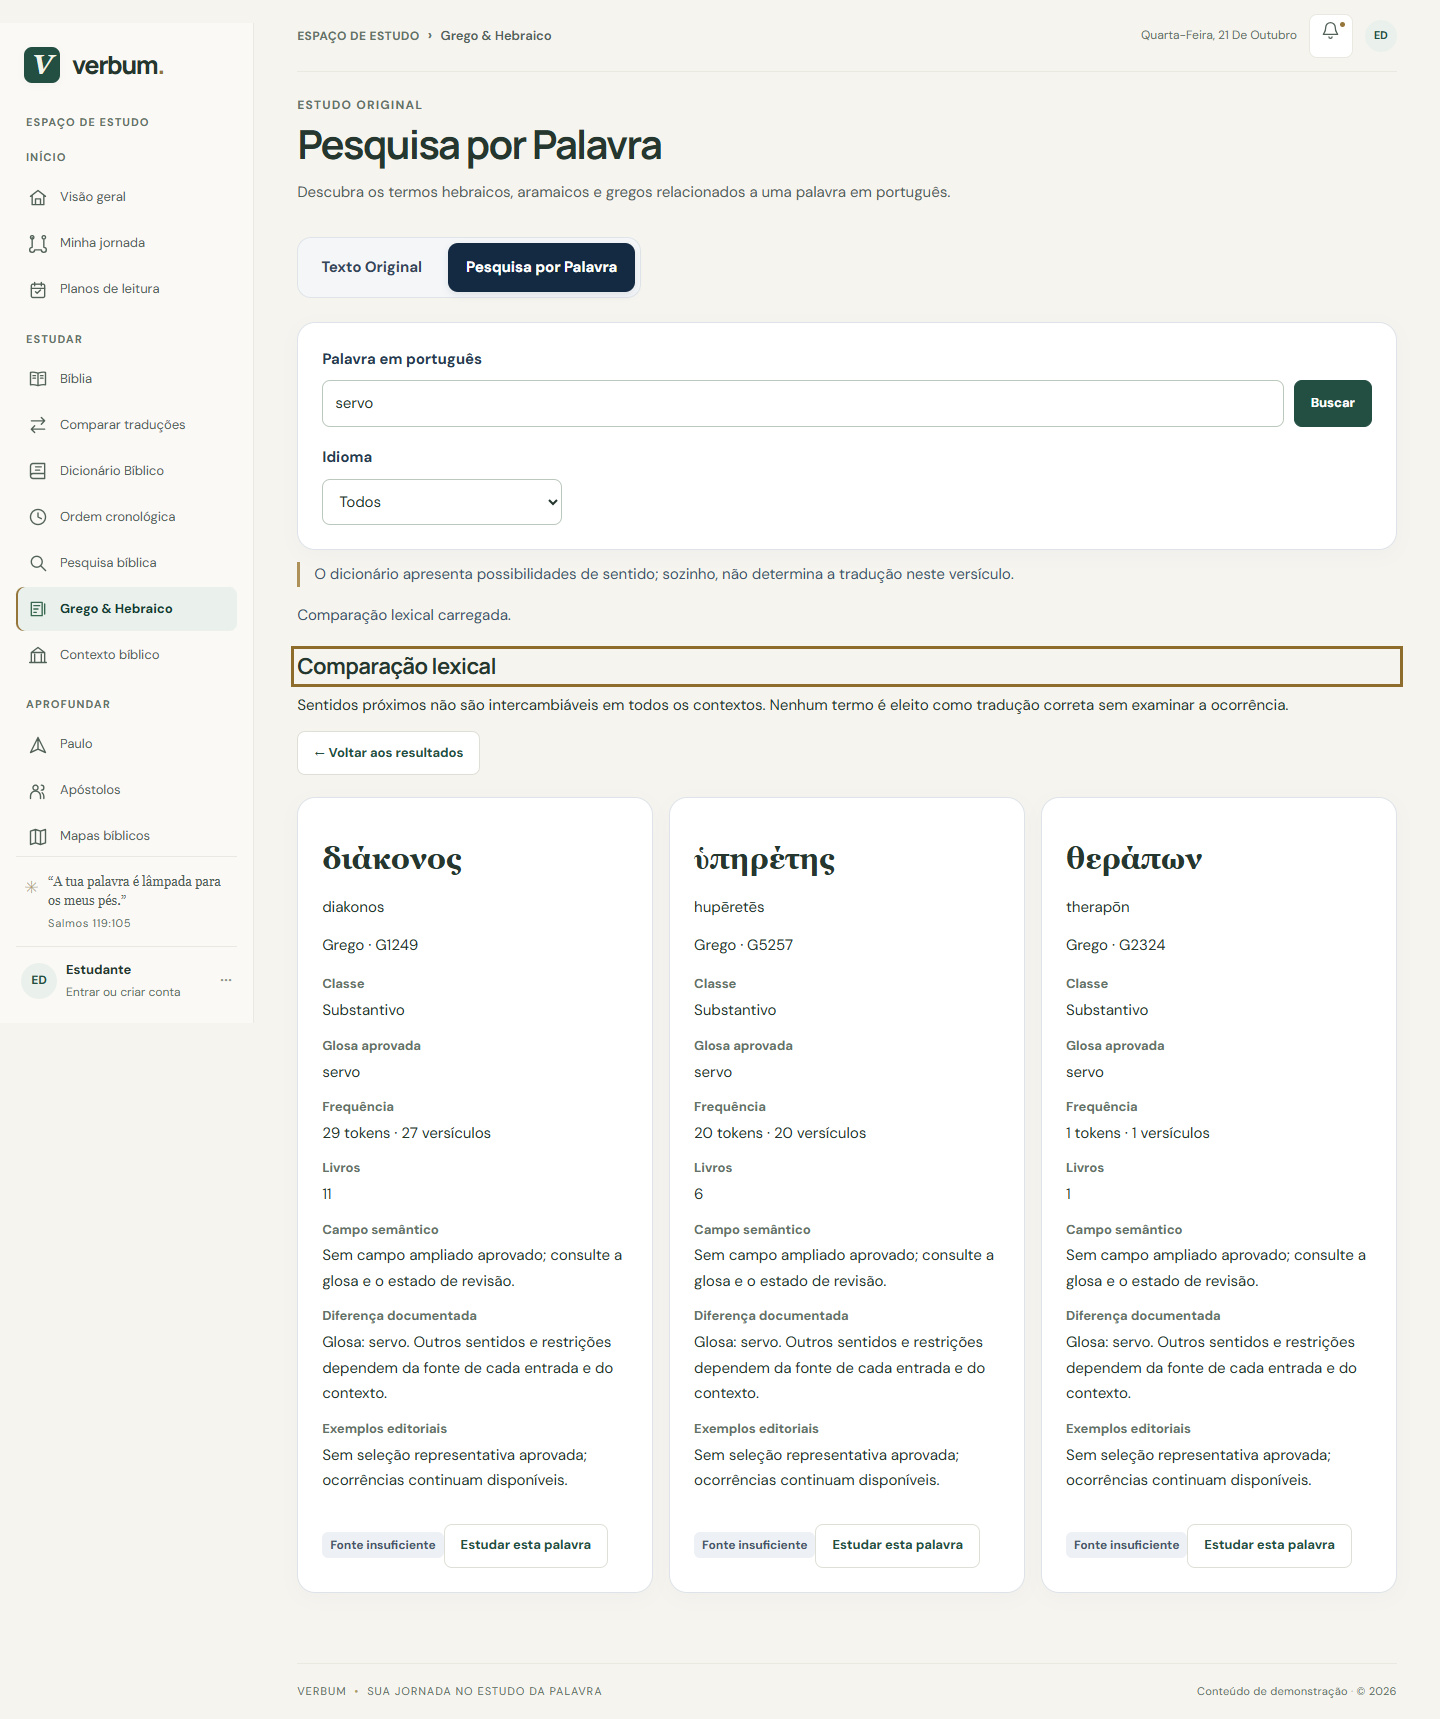Open Contexto bíblico building icon
The image size is (1440, 1719).
pyautogui.click(x=38, y=655)
